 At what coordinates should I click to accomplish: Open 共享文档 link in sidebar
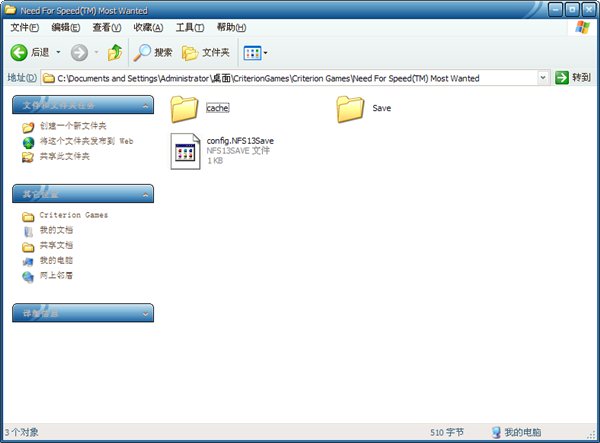coord(56,245)
